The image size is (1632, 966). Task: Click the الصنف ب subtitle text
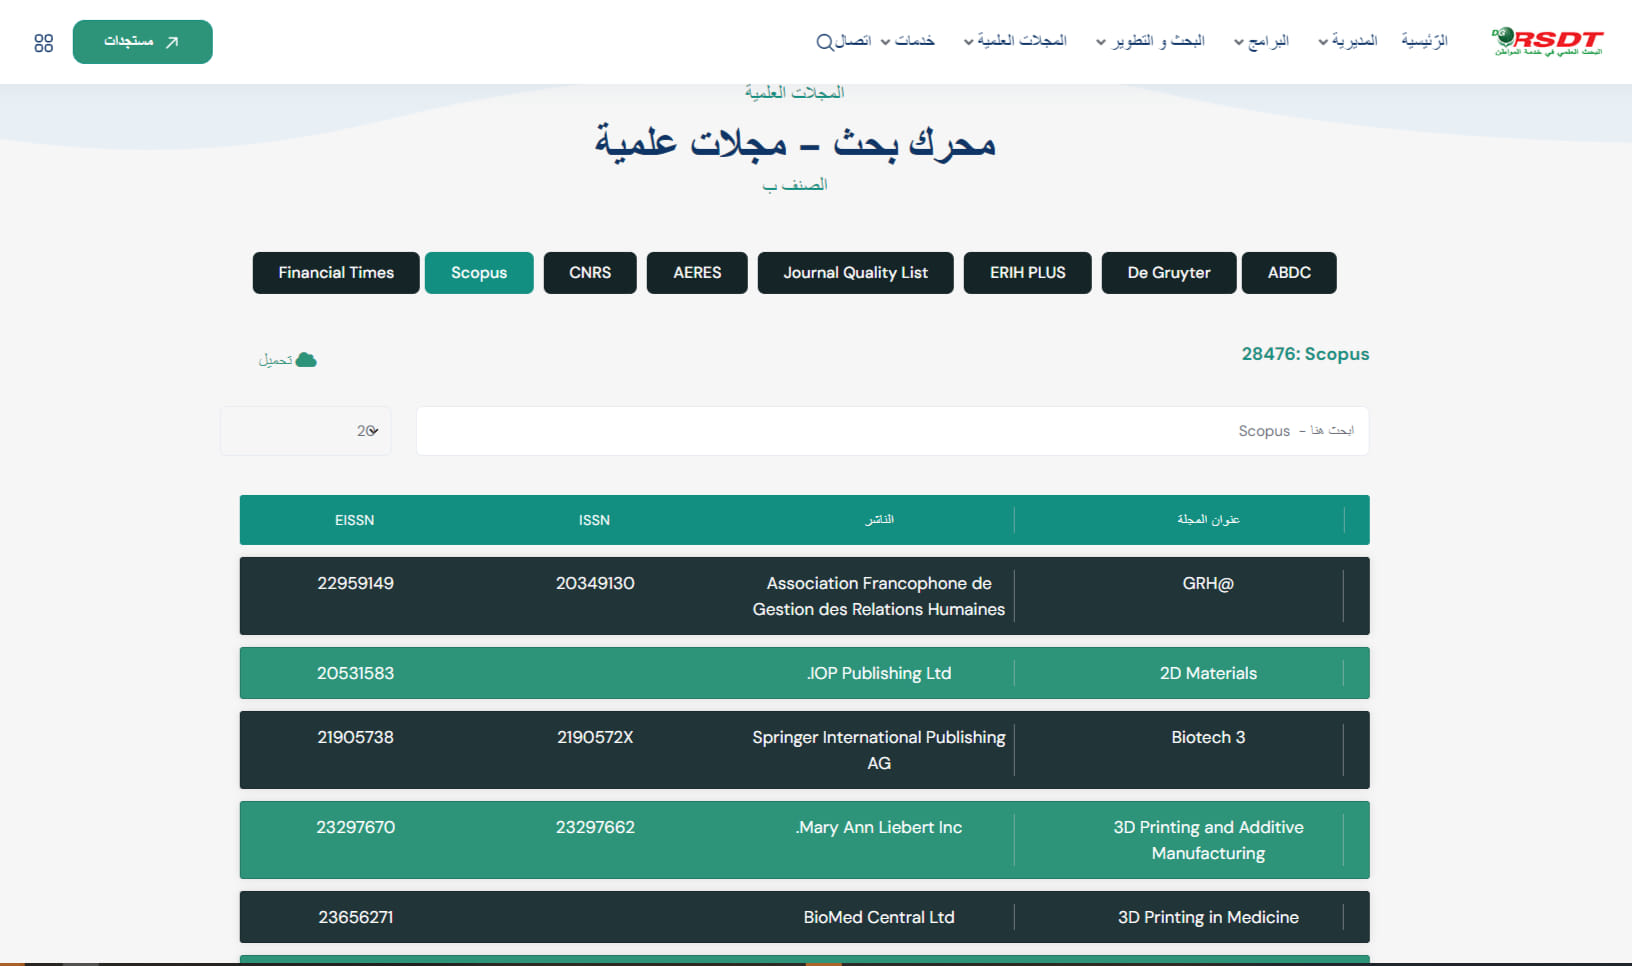point(795,185)
